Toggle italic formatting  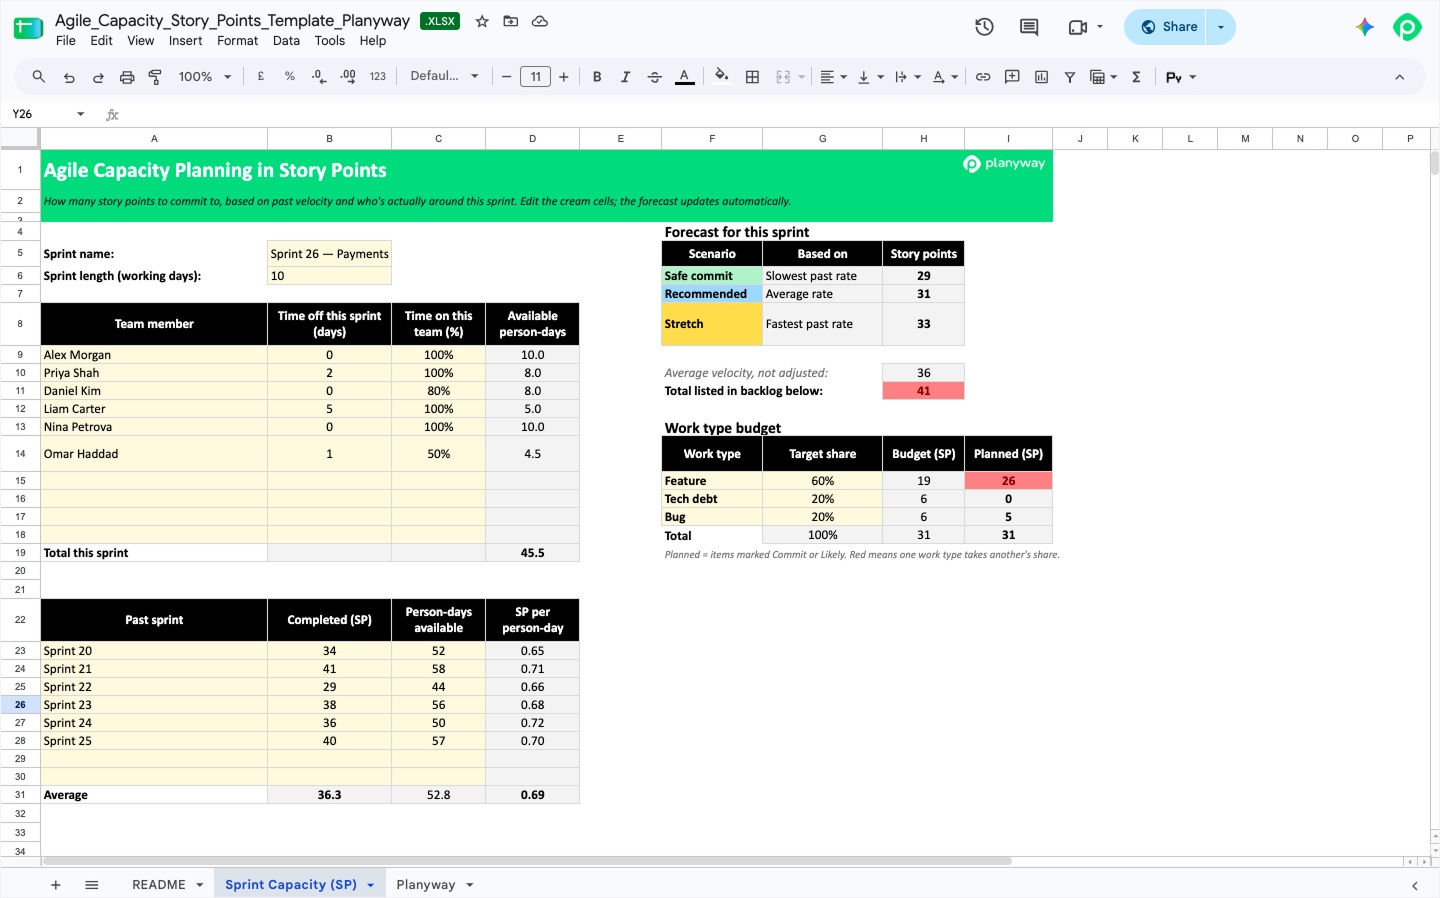(626, 77)
